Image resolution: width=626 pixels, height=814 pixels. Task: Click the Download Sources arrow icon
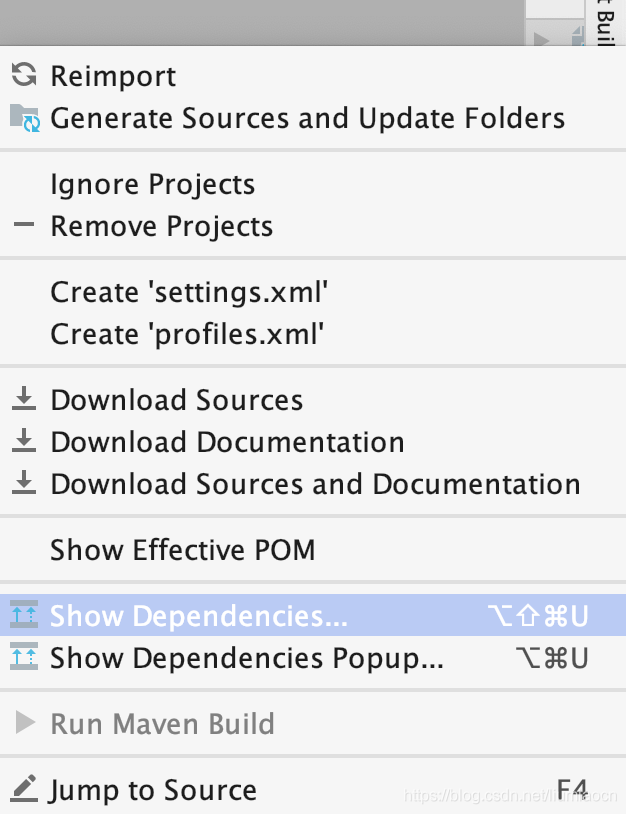pyautogui.click(x=24, y=398)
